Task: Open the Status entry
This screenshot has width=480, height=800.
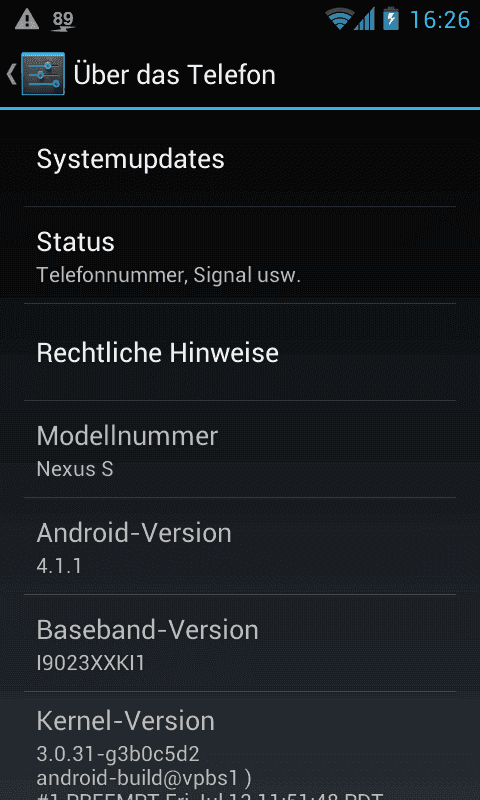Action: click(x=240, y=255)
